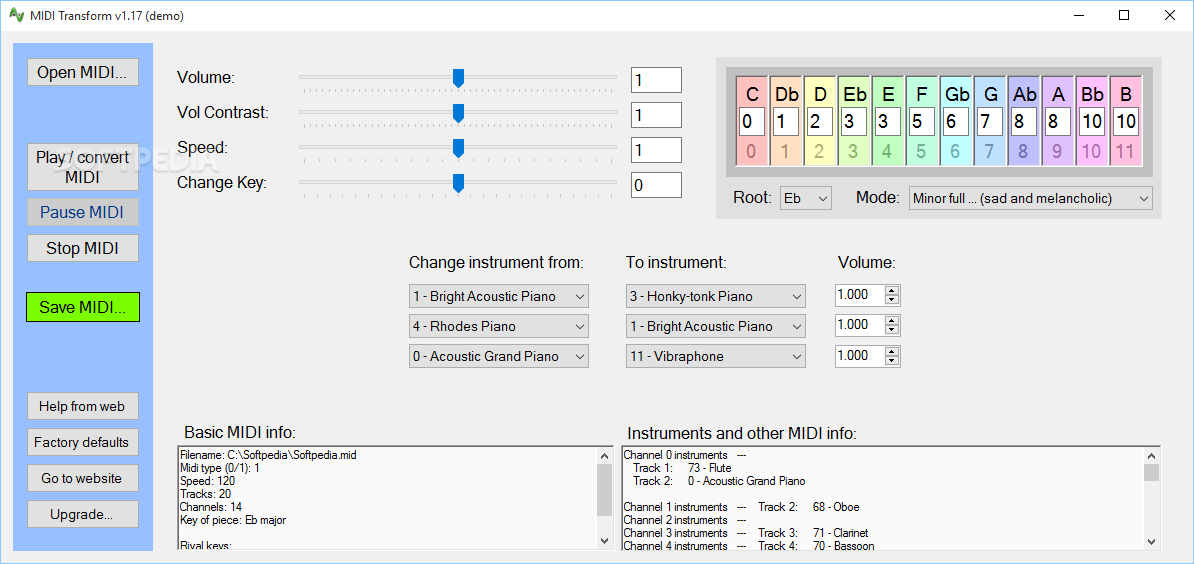
Task: Click the note mapping field under Db
Action: [x=787, y=121]
